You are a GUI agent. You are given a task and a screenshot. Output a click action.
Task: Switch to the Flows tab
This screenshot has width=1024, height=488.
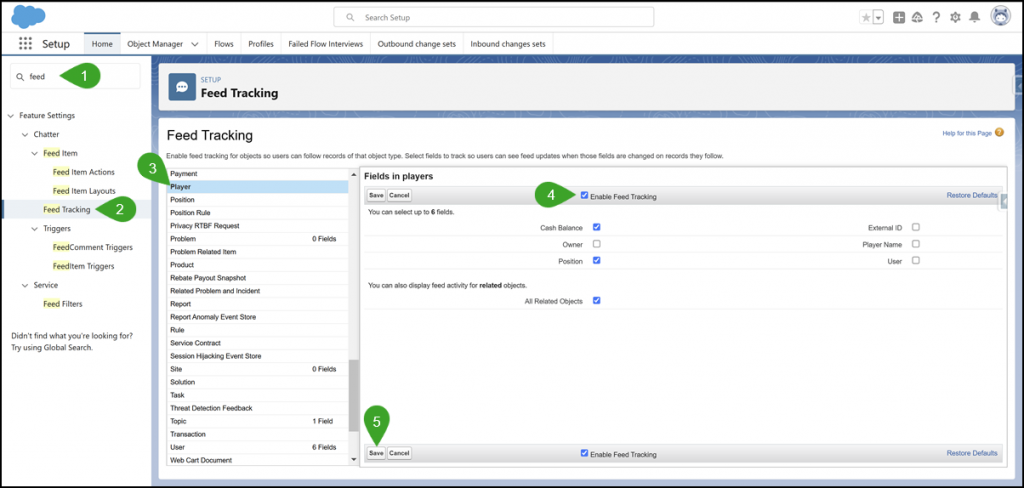tap(224, 44)
